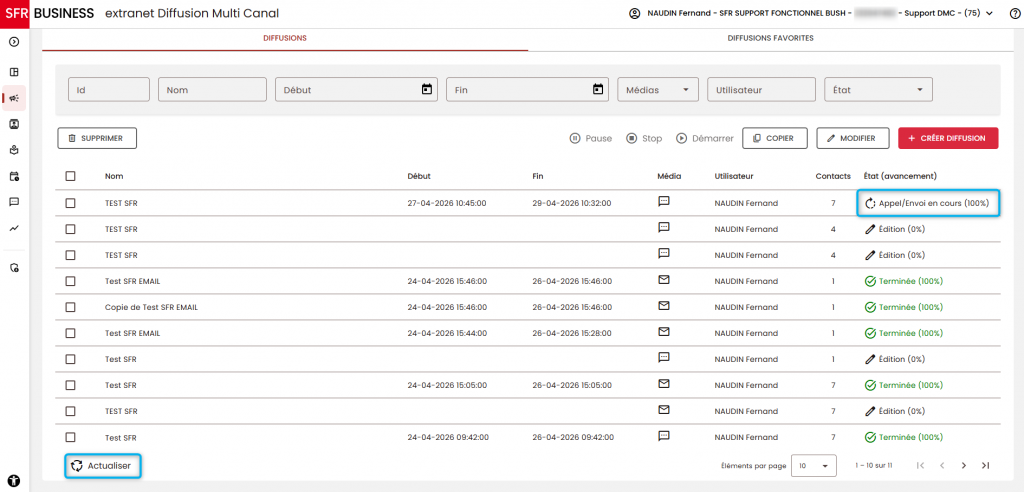Click the Copie de Test SFR EMAIL name
The height and width of the screenshot is (492, 1024).
151,307
